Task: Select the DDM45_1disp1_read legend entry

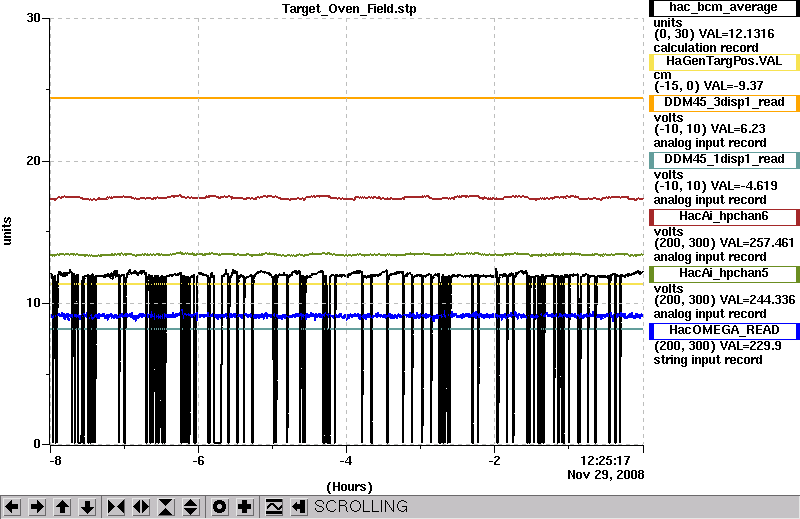Action: click(723, 159)
